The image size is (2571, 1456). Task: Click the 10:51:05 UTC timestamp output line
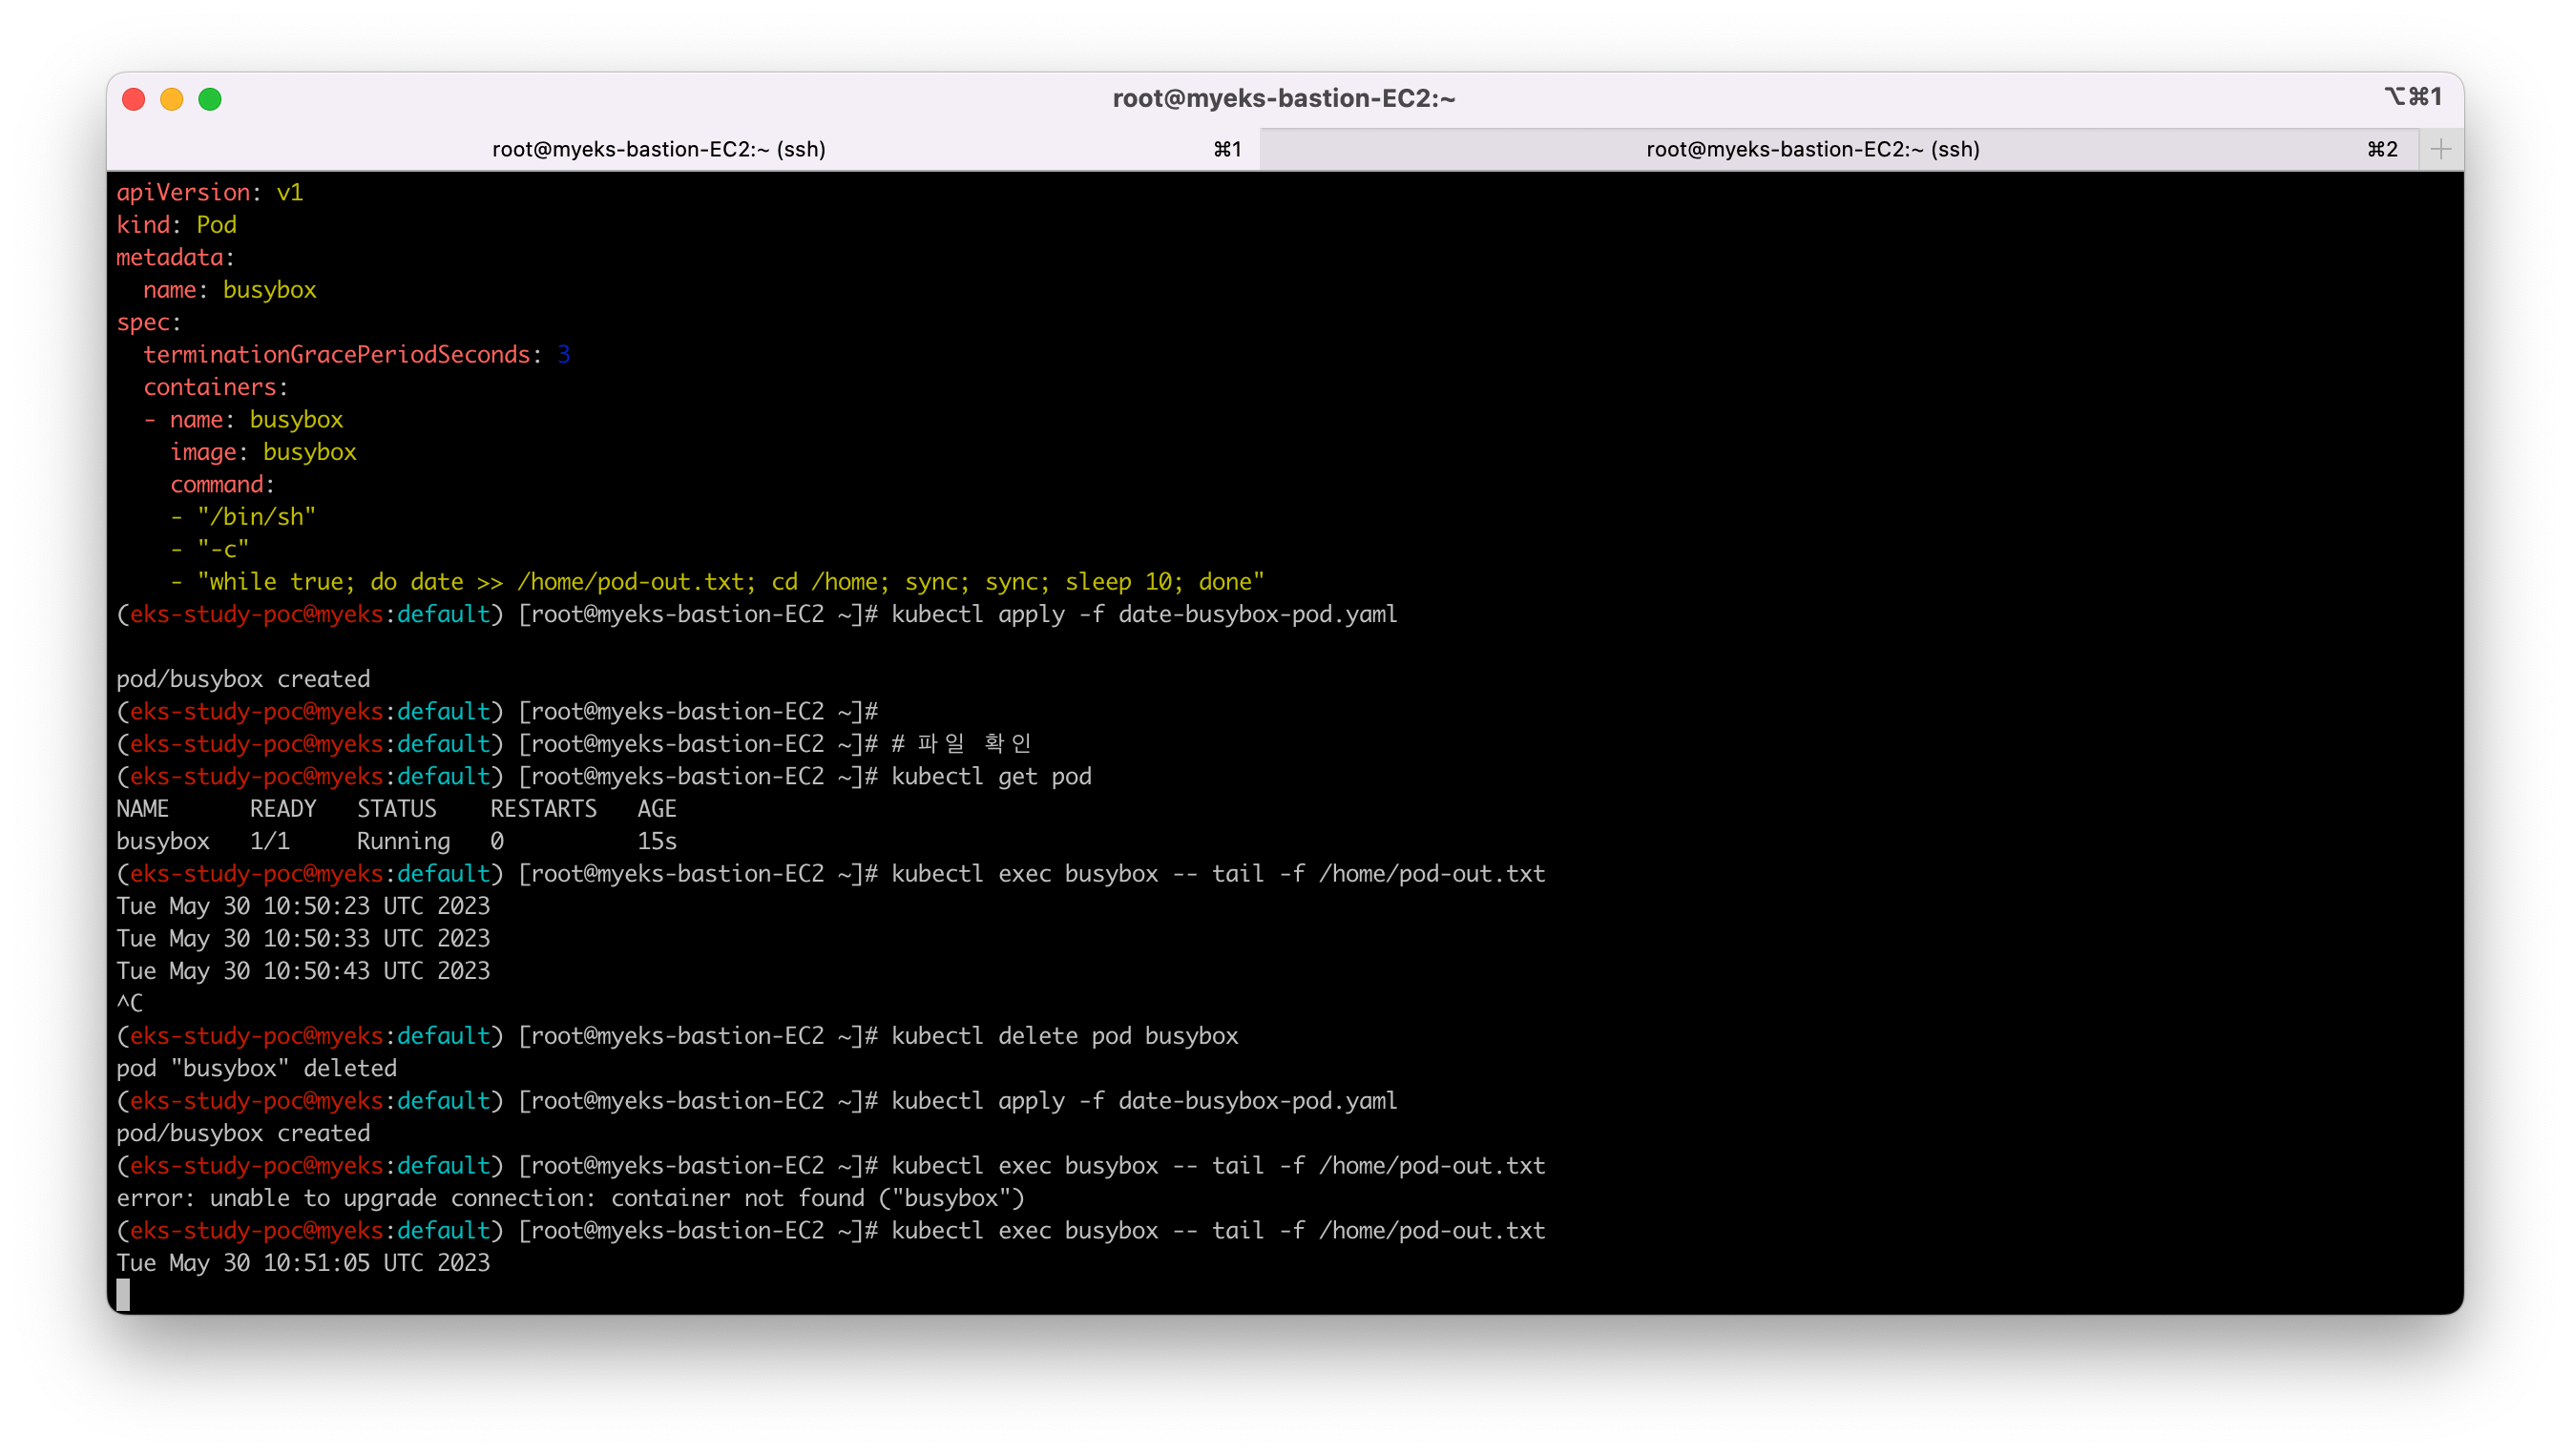click(x=303, y=1262)
